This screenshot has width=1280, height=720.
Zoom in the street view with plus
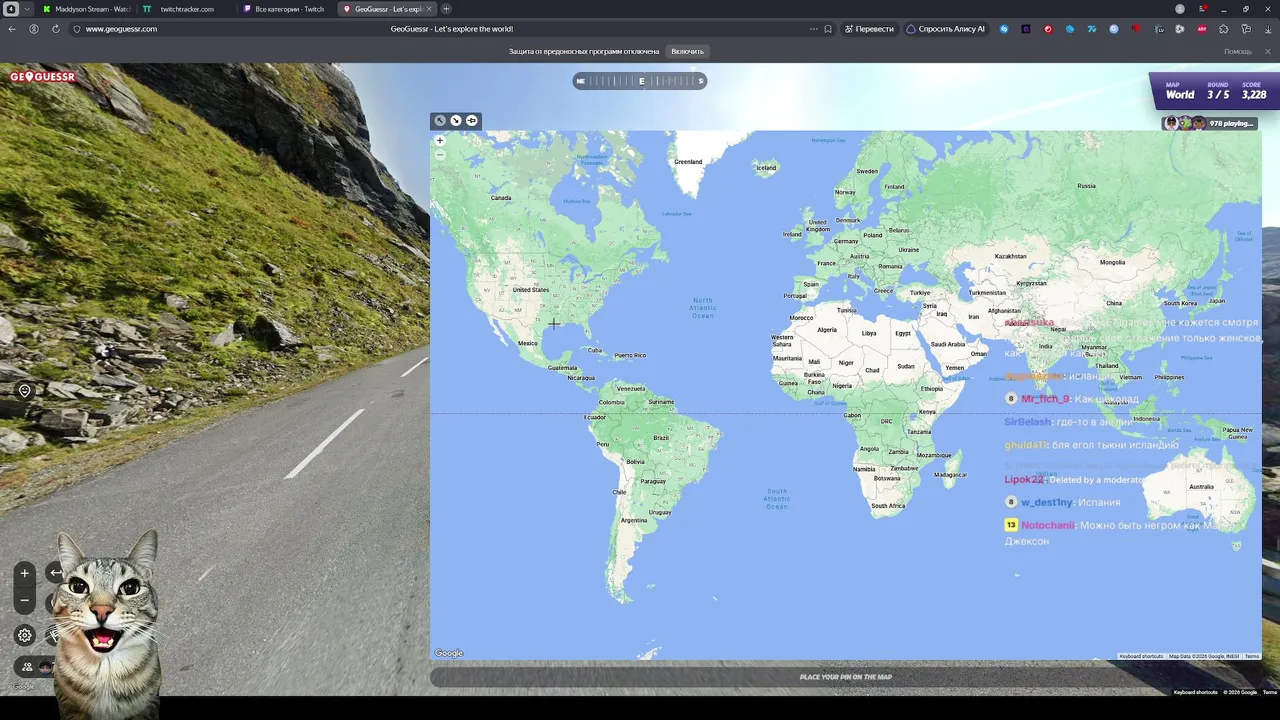(x=25, y=573)
